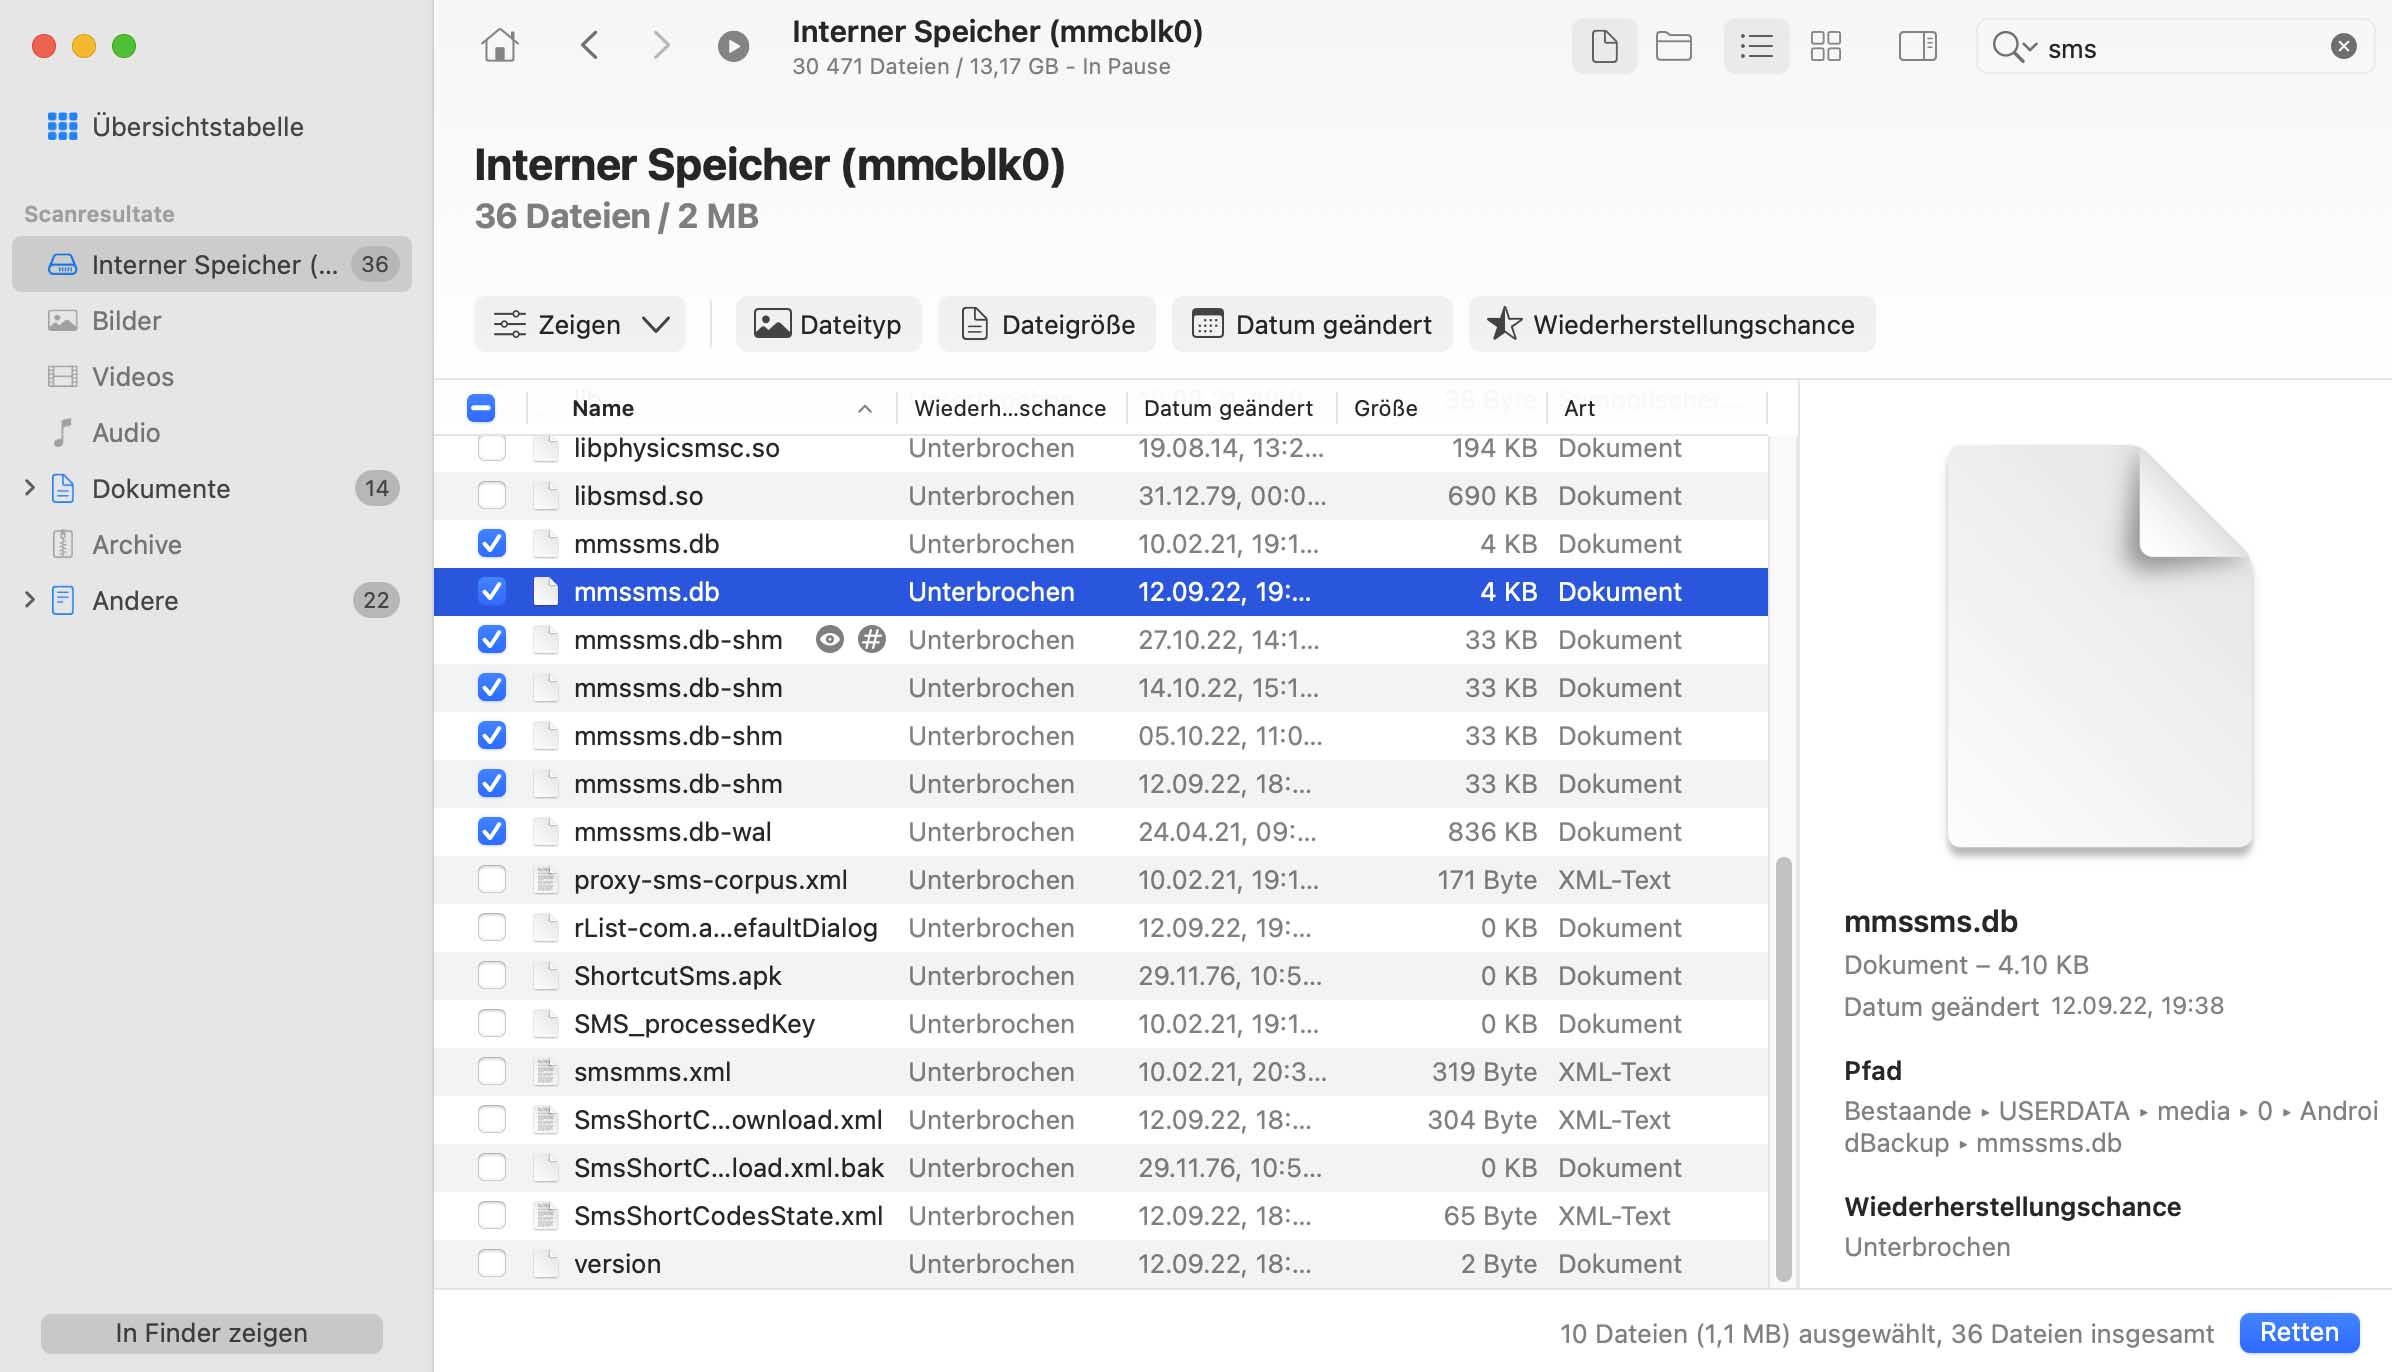Screen dimensions: 2392x1372
Task: Sort by Größe column header
Action: 1385,408
